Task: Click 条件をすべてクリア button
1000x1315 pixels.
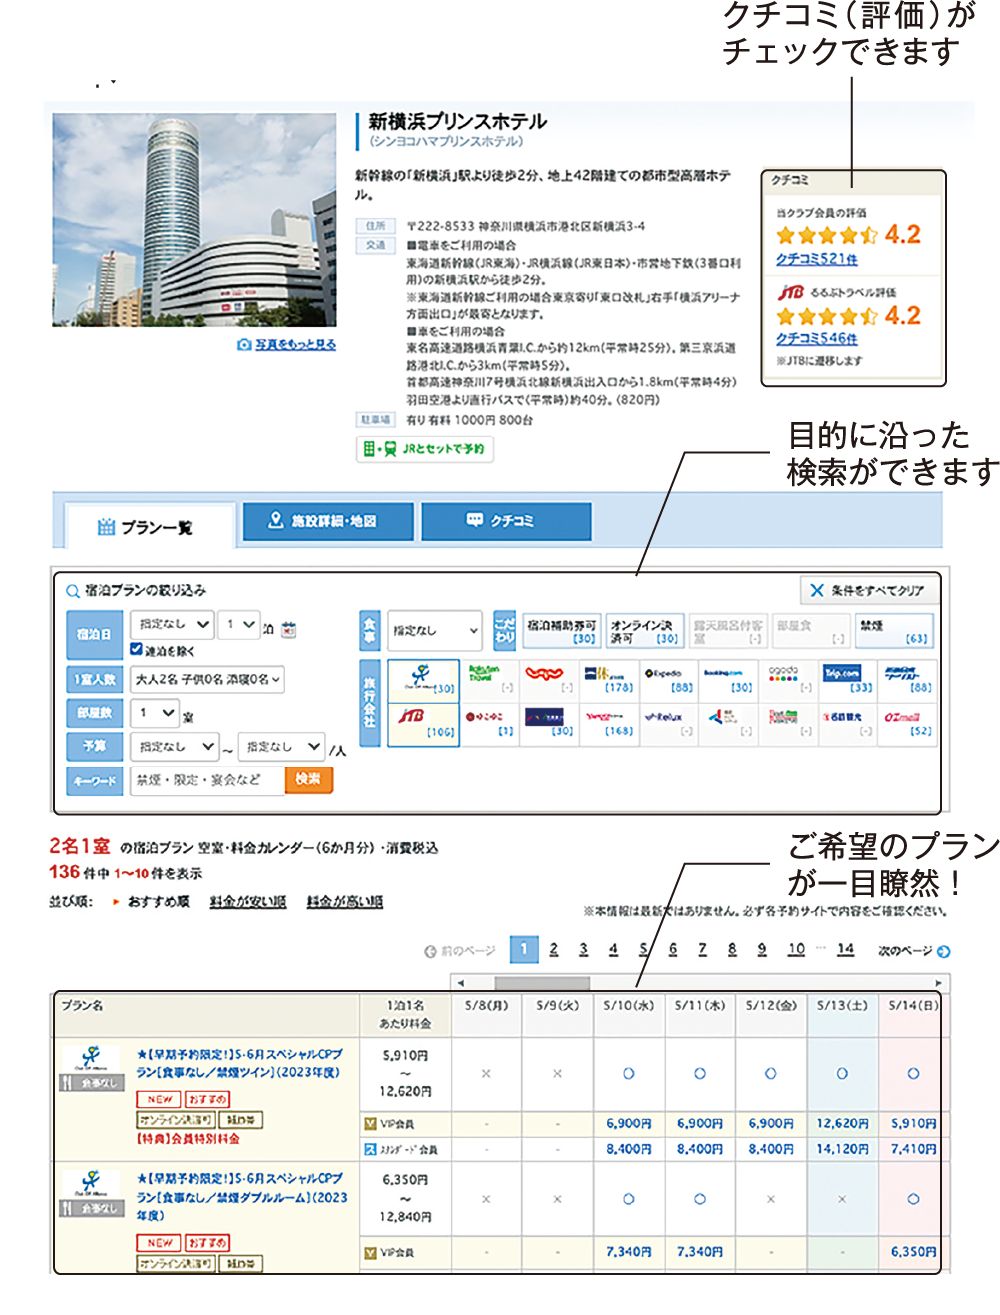Action: pos(867,590)
